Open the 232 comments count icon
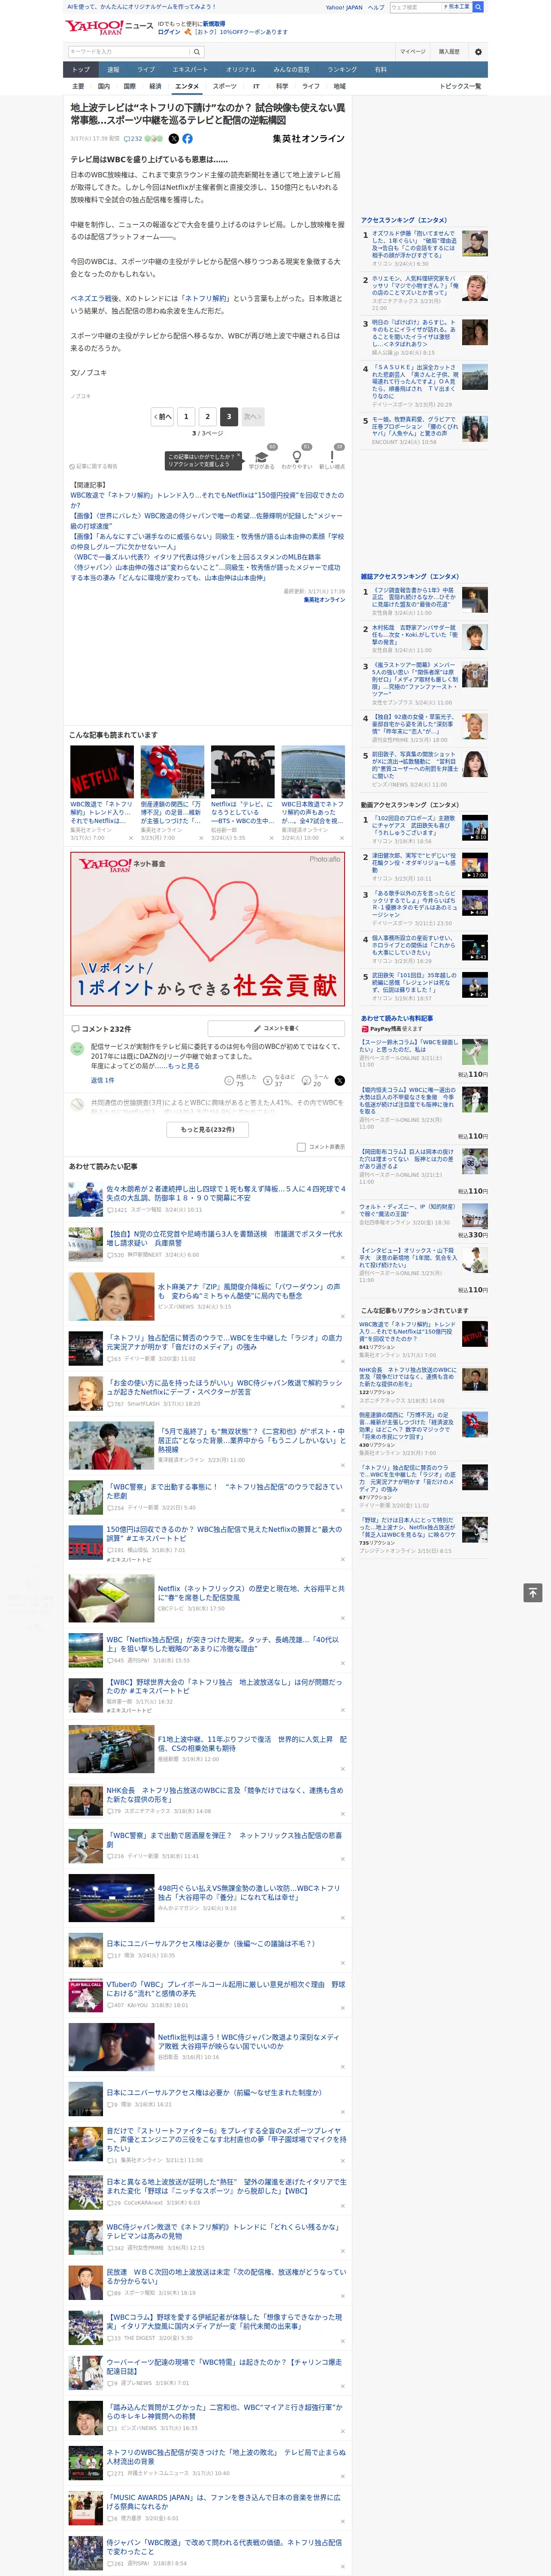Image resolution: width=551 pixels, height=2576 pixels. coord(133,139)
